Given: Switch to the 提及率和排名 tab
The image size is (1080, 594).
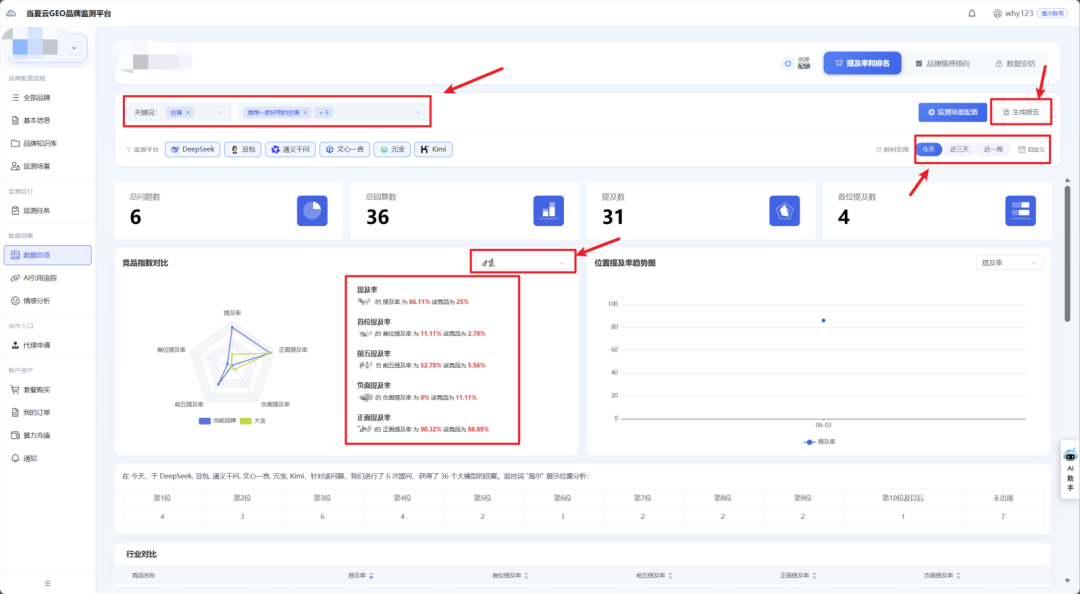Looking at the screenshot, I should point(862,63).
